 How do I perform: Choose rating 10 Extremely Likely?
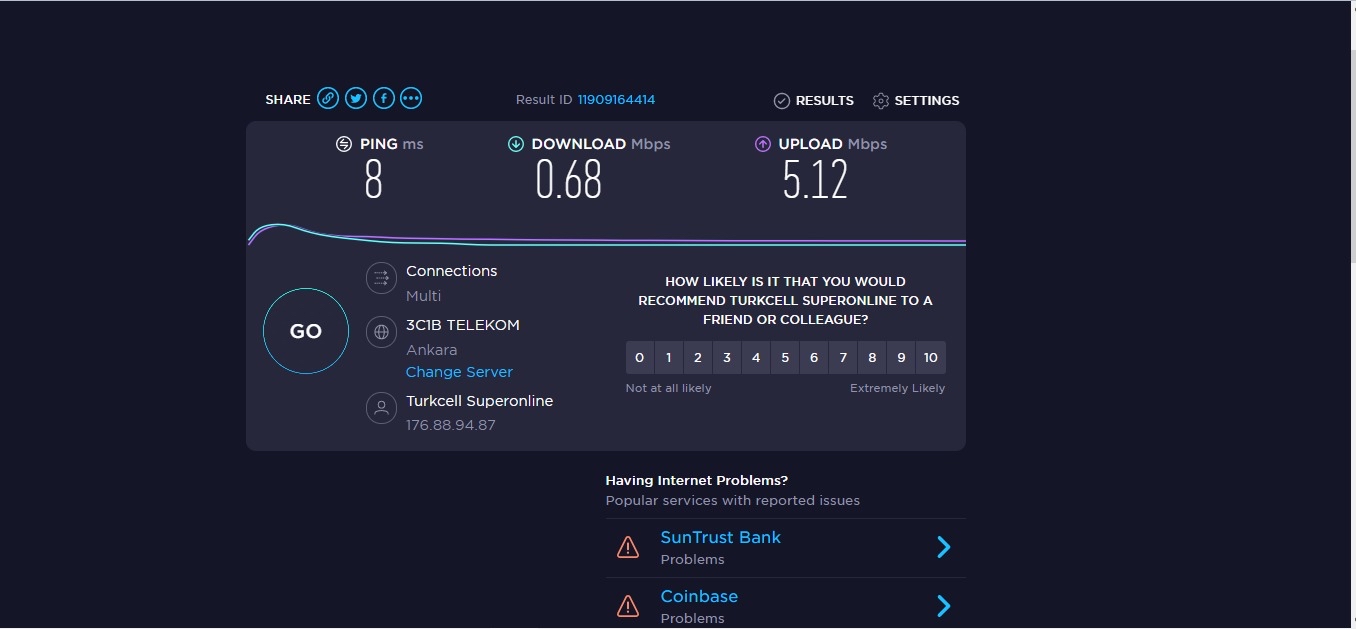pyautogui.click(x=930, y=358)
